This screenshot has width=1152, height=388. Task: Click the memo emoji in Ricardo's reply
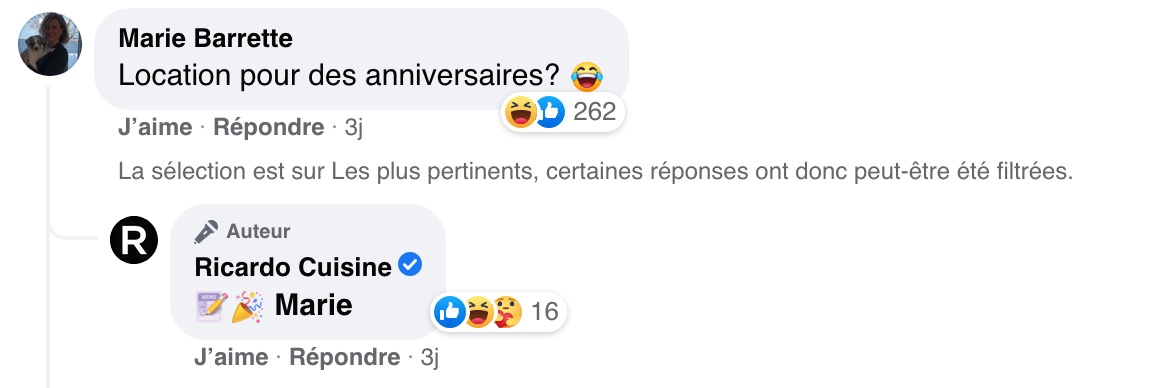(212, 306)
